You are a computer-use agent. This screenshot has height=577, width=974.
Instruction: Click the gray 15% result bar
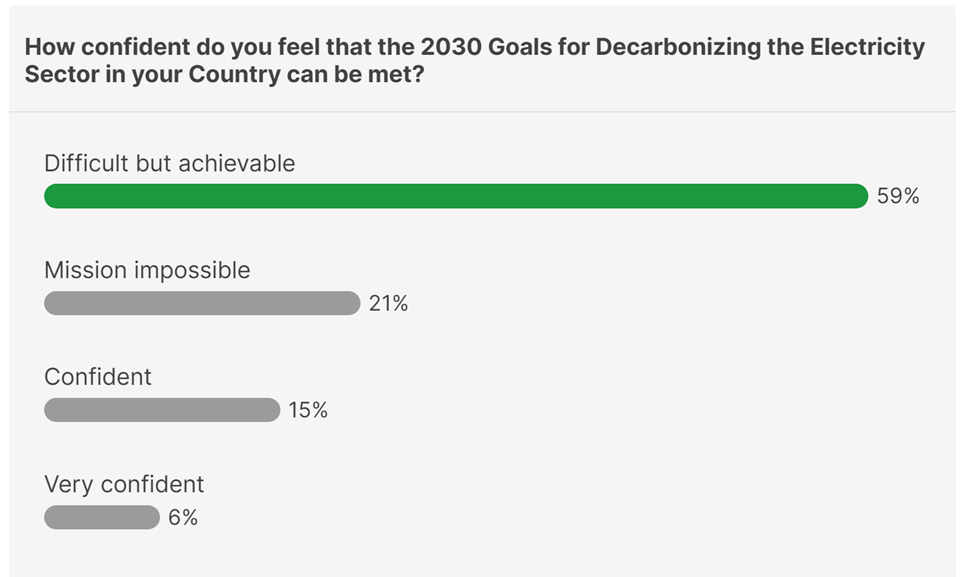click(162, 410)
